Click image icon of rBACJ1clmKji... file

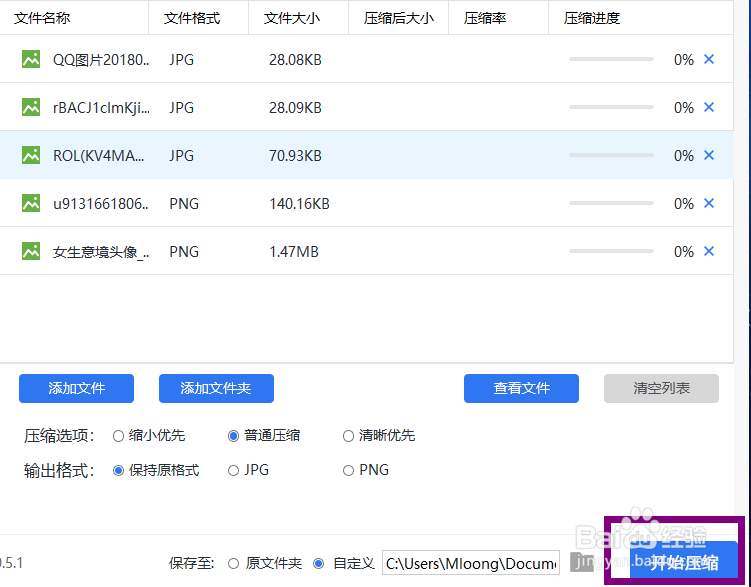click(x=31, y=107)
